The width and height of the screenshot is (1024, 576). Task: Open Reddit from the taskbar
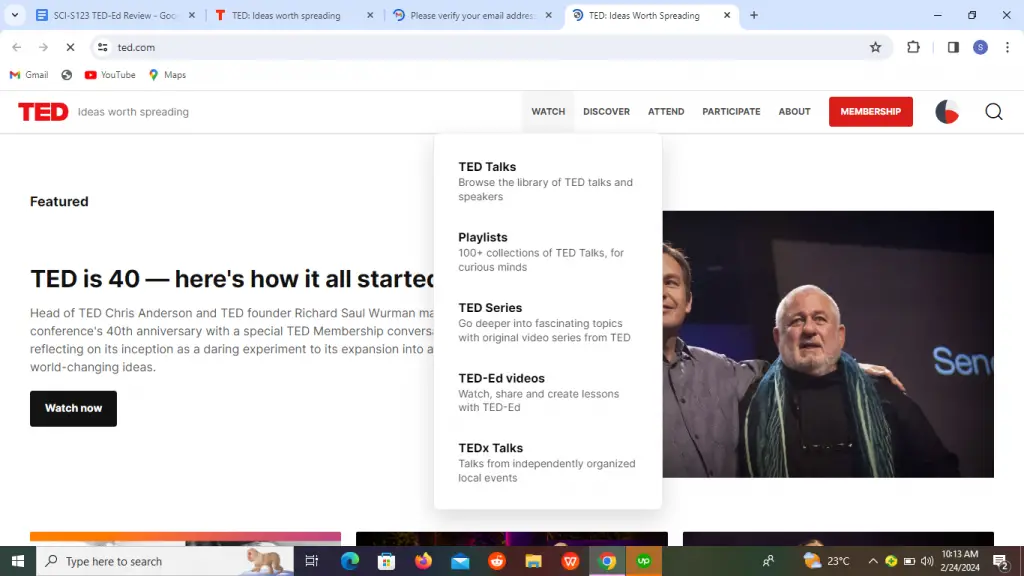497,561
